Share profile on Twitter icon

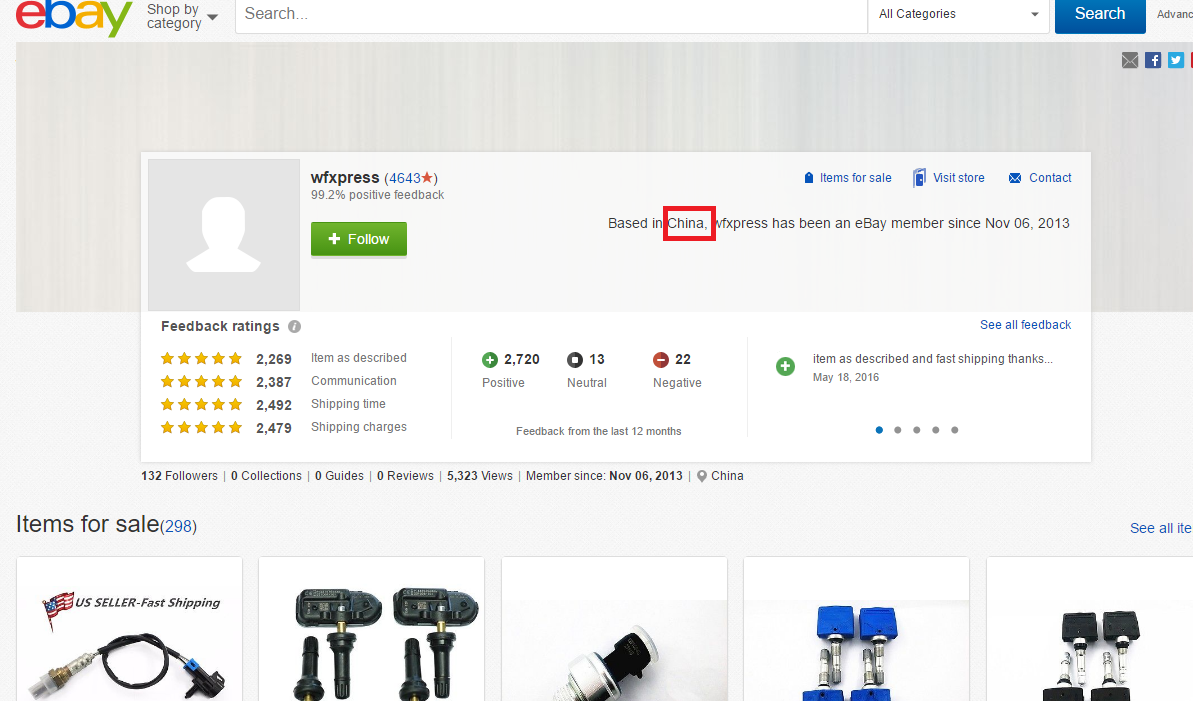click(x=1176, y=60)
